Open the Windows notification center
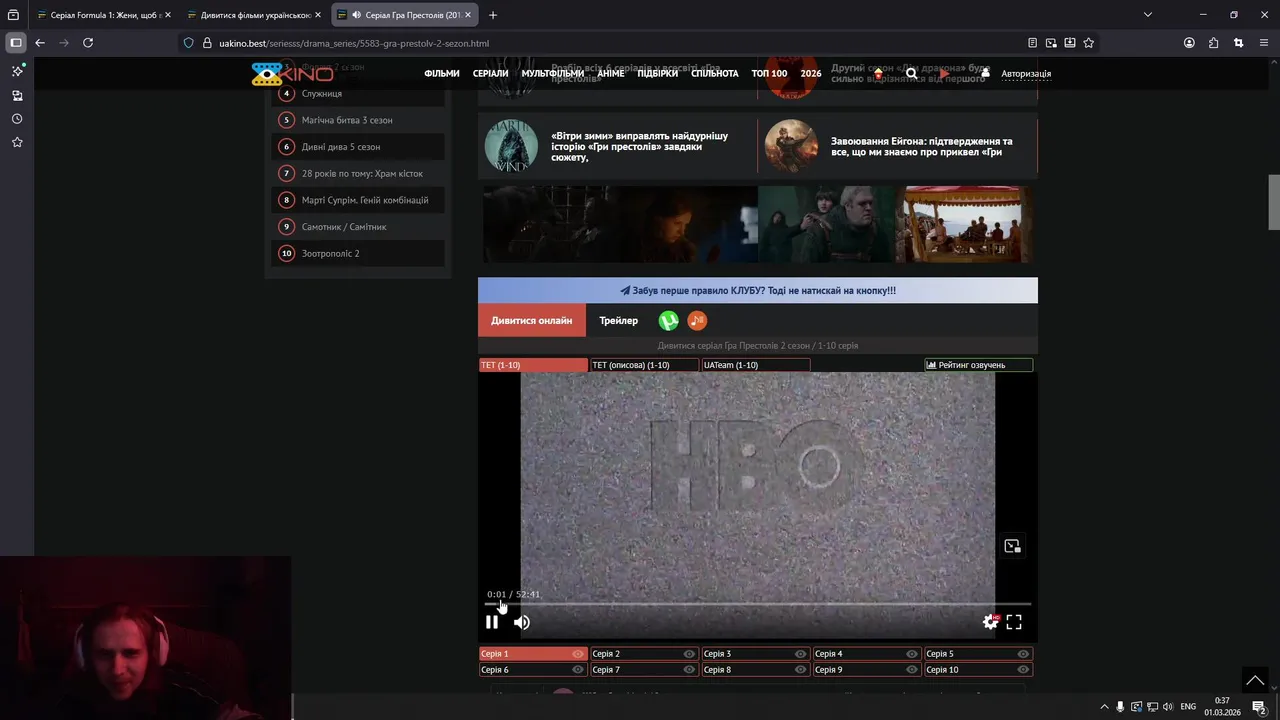The width and height of the screenshot is (1280, 720). coord(1259,707)
